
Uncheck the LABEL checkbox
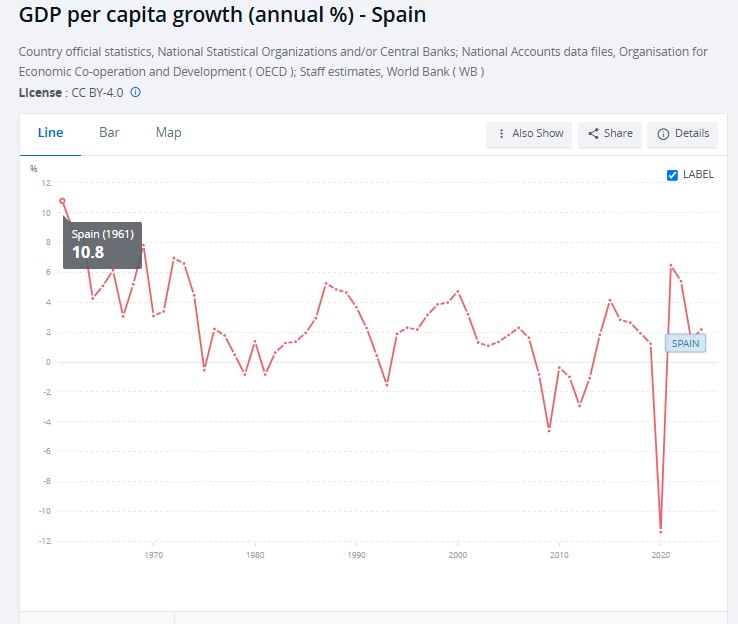point(672,175)
